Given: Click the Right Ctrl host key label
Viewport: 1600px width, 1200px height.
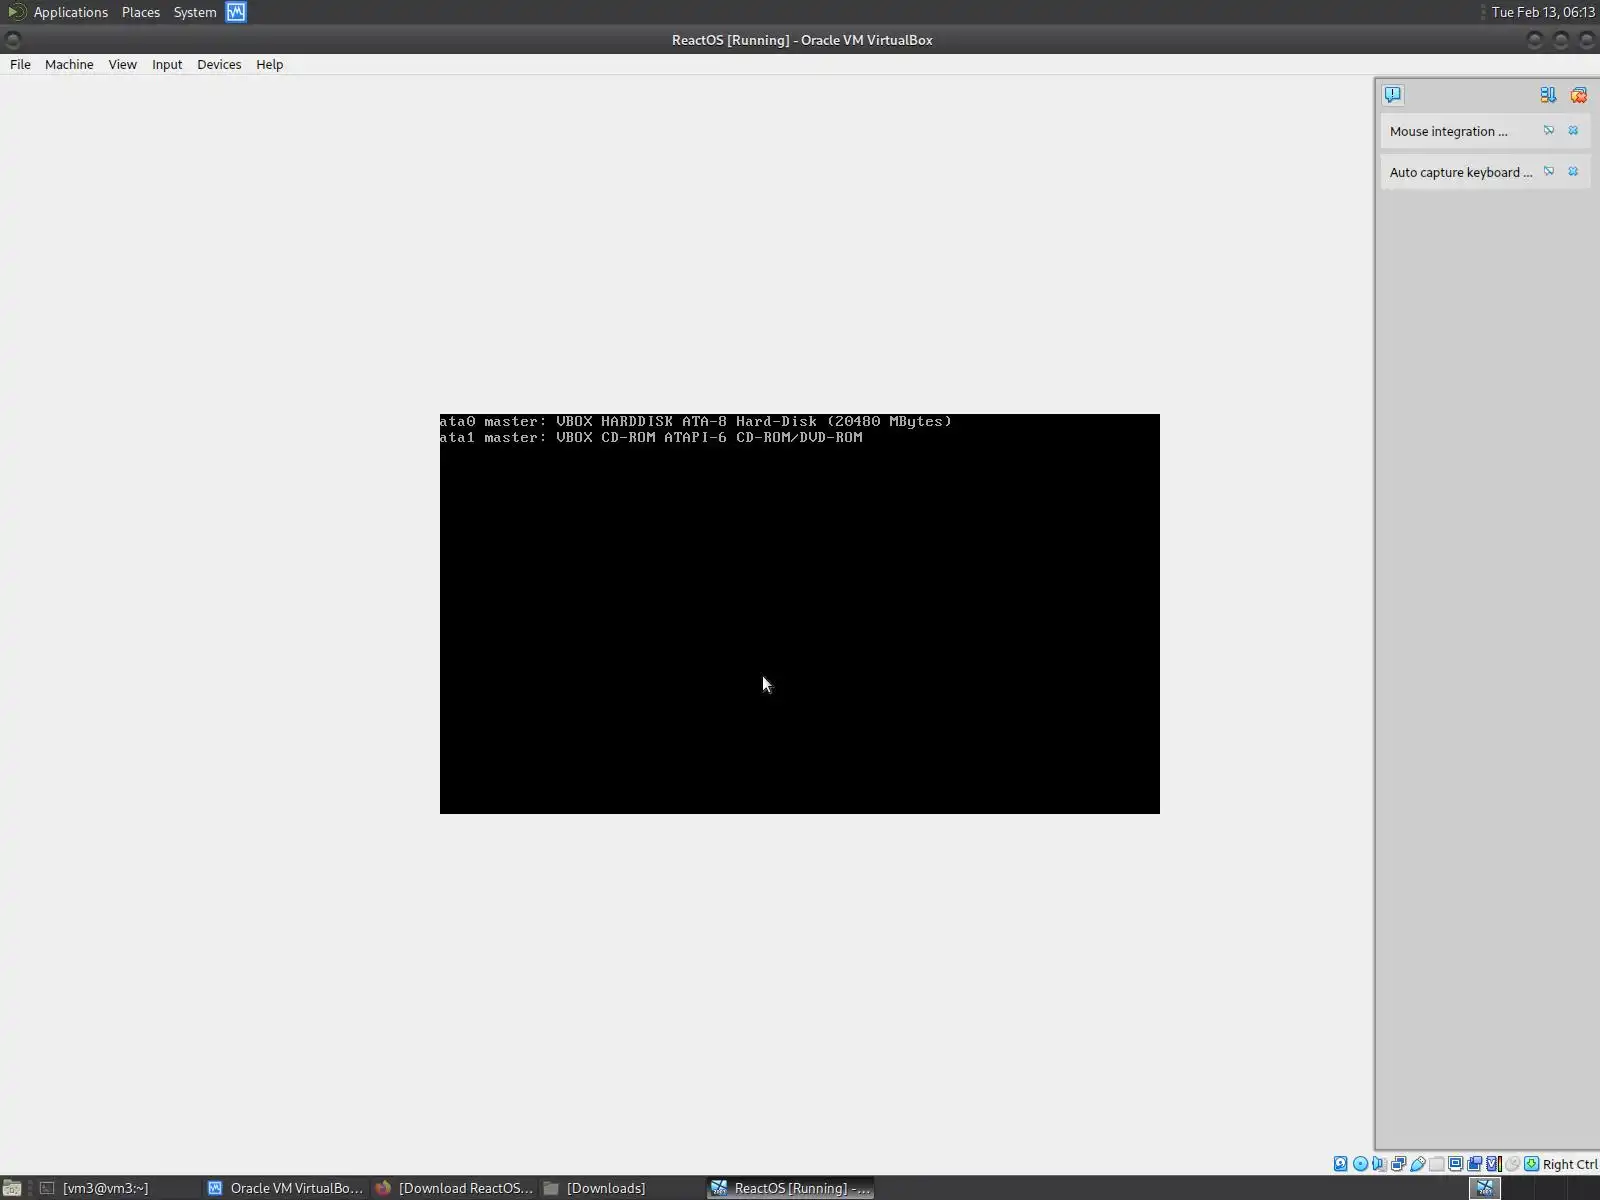Looking at the screenshot, I should click(x=1570, y=1164).
